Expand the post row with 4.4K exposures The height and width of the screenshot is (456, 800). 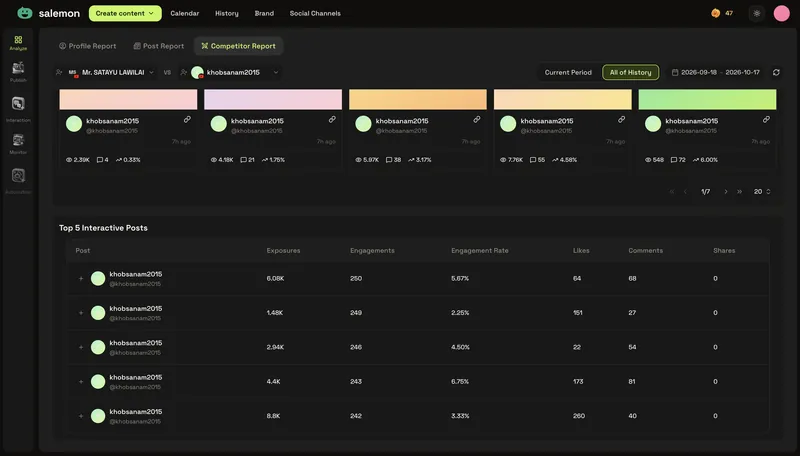pos(81,382)
